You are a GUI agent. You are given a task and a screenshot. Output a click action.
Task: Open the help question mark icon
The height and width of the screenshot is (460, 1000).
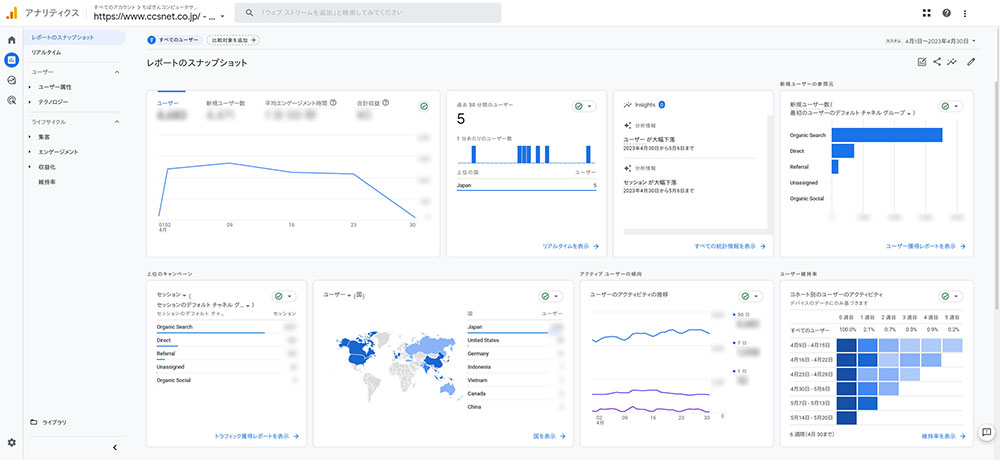coord(946,13)
